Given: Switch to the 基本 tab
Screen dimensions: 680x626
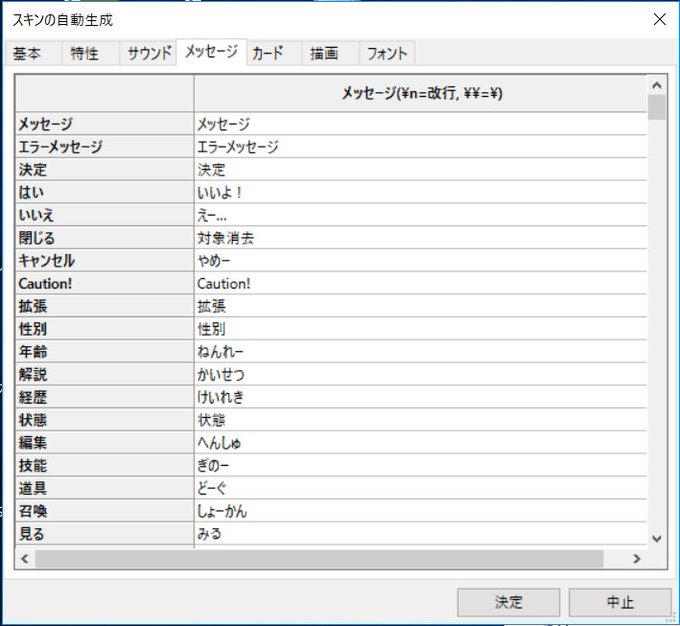Looking at the screenshot, I should 33,53.
